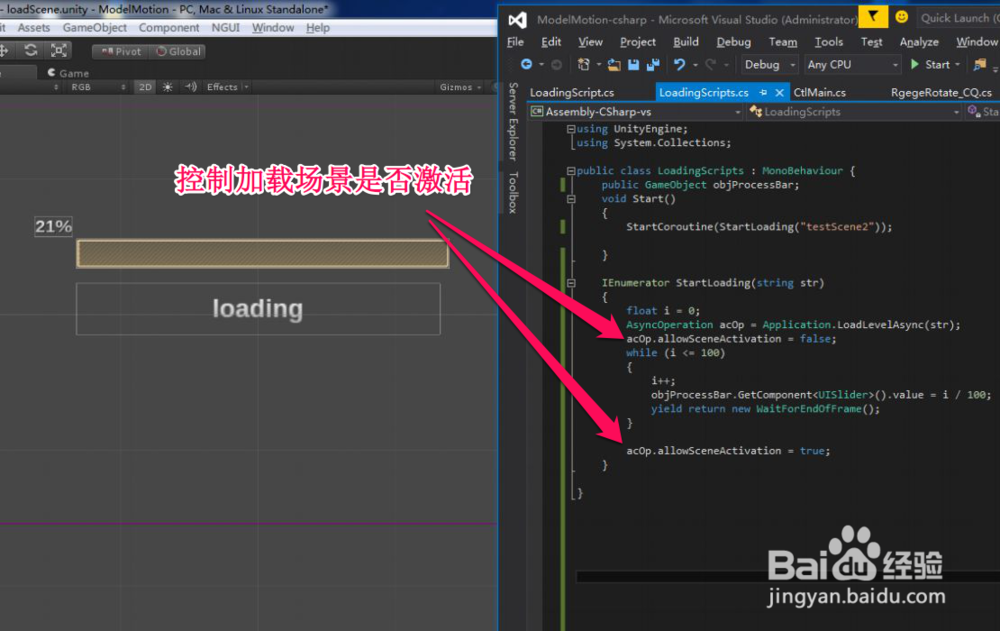
Task: Click the Navigate Backward arrow in Visual Studio
Action: [x=525, y=64]
